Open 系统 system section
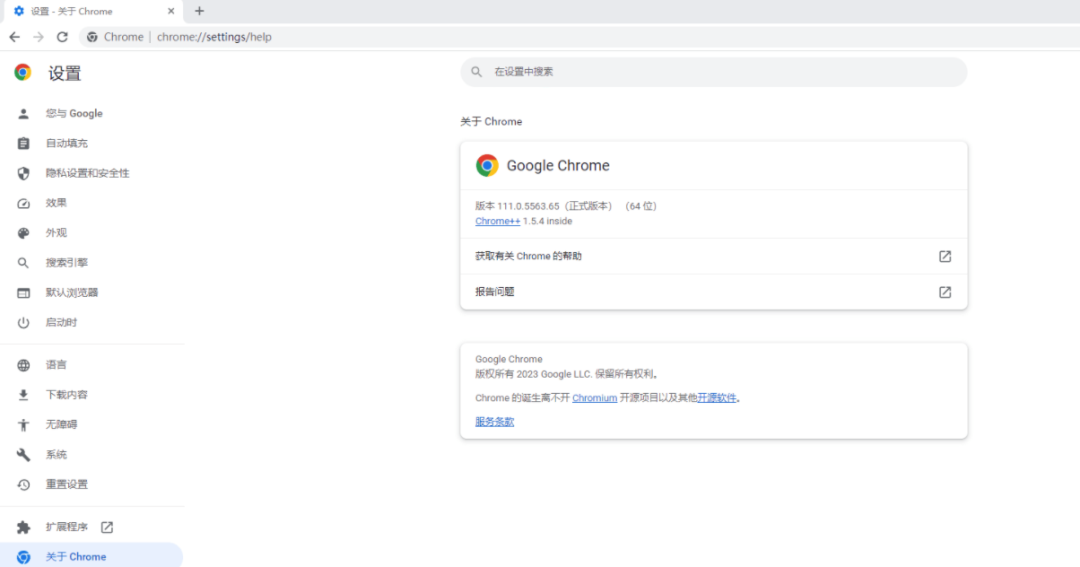 (x=92, y=455)
